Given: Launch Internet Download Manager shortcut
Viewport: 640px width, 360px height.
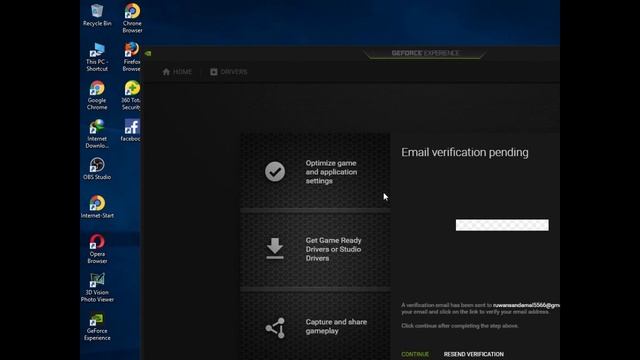Looking at the screenshot, I should click(97, 134).
